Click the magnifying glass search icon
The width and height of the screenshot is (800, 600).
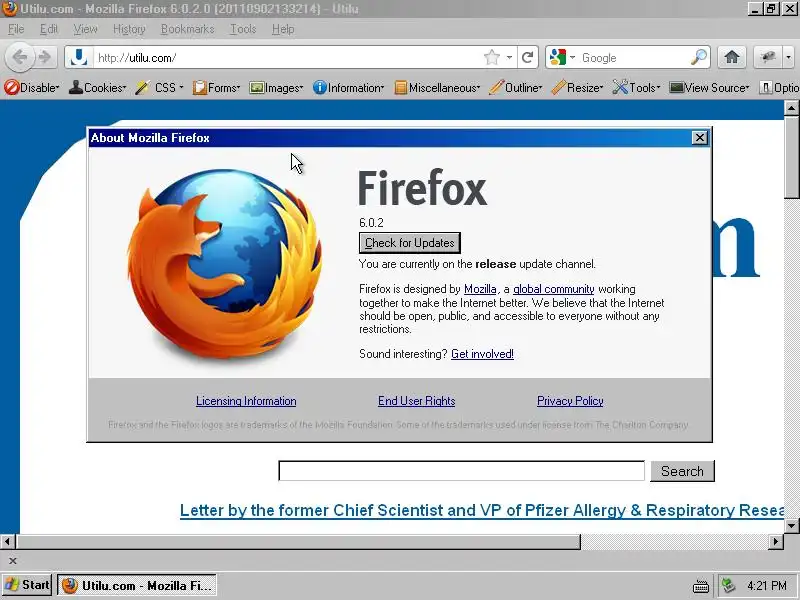pos(699,57)
